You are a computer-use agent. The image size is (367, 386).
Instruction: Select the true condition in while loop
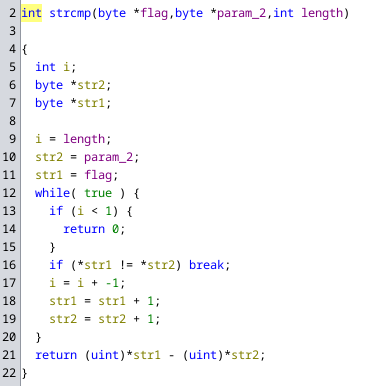point(98,193)
